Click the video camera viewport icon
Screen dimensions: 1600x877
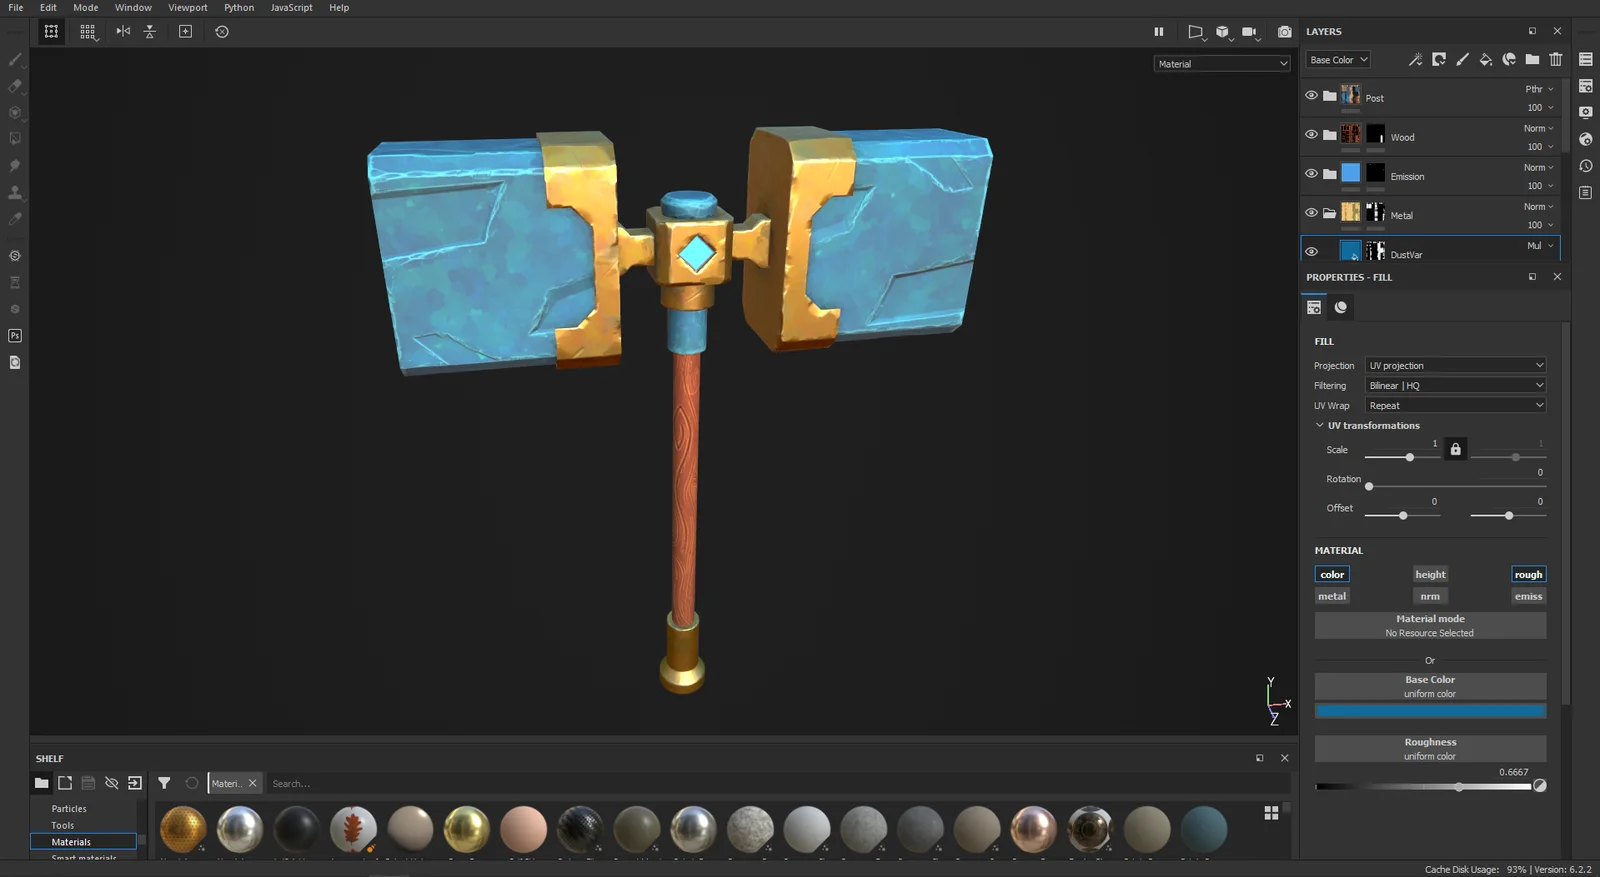click(x=1250, y=32)
